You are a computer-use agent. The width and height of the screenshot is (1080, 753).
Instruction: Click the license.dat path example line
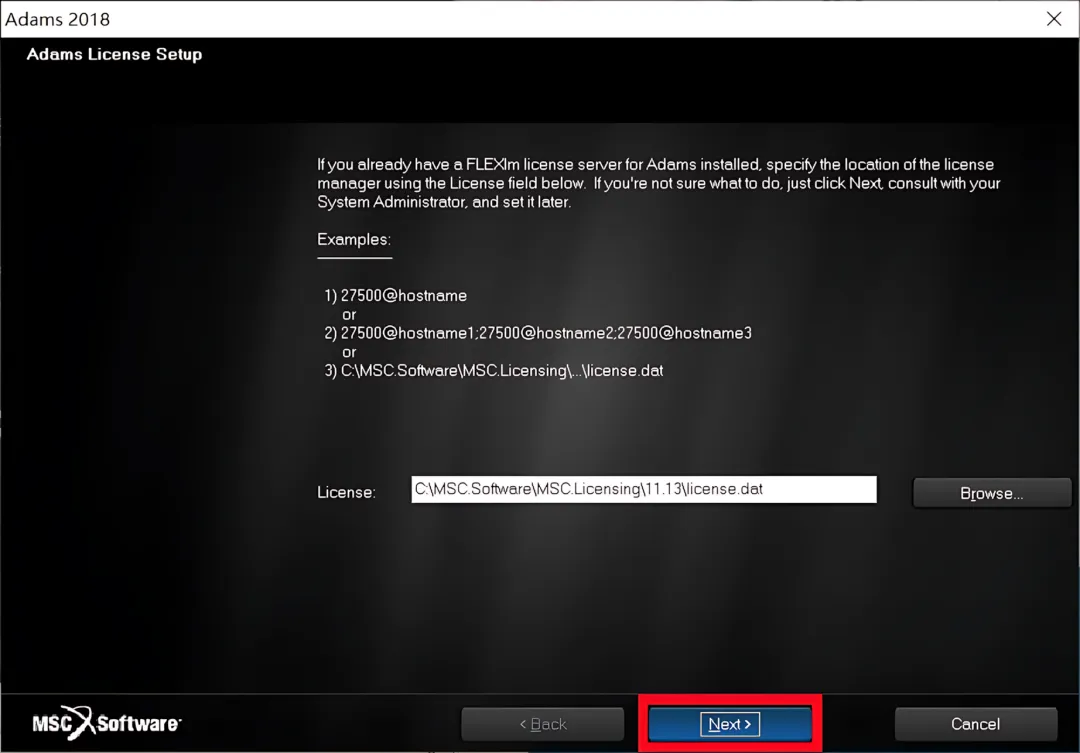[x=494, y=371]
